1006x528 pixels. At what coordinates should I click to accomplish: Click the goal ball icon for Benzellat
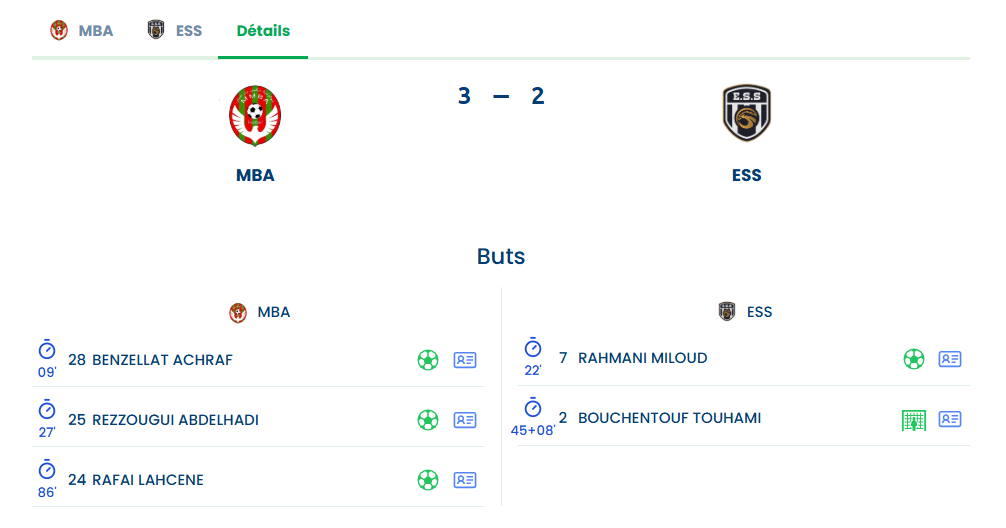(428, 360)
